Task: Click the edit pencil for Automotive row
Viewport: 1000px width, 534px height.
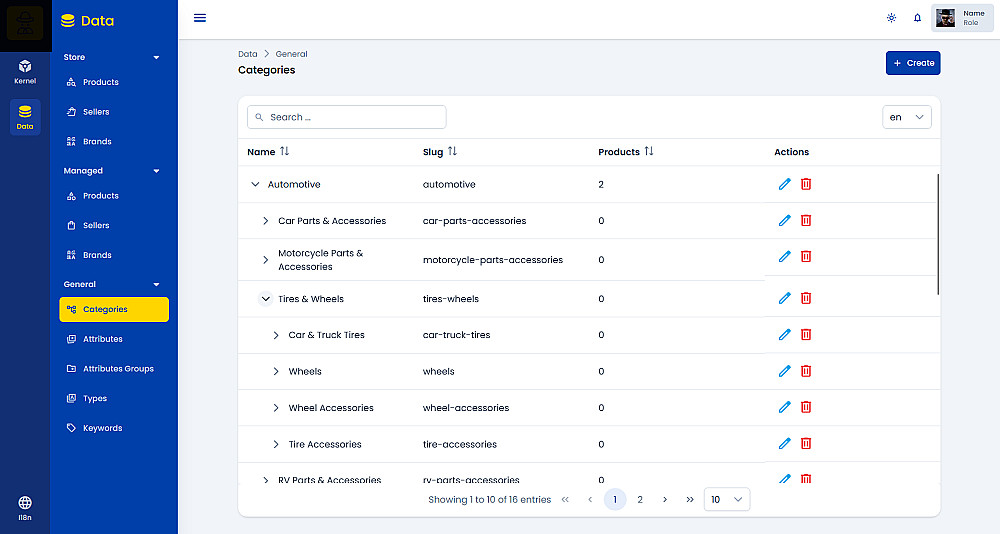Action: pos(784,184)
